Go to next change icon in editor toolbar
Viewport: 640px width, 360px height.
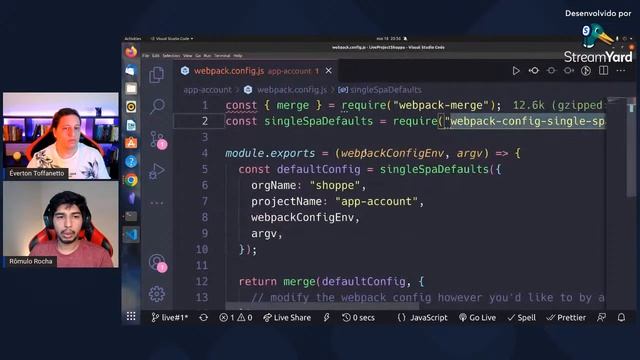(569, 71)
